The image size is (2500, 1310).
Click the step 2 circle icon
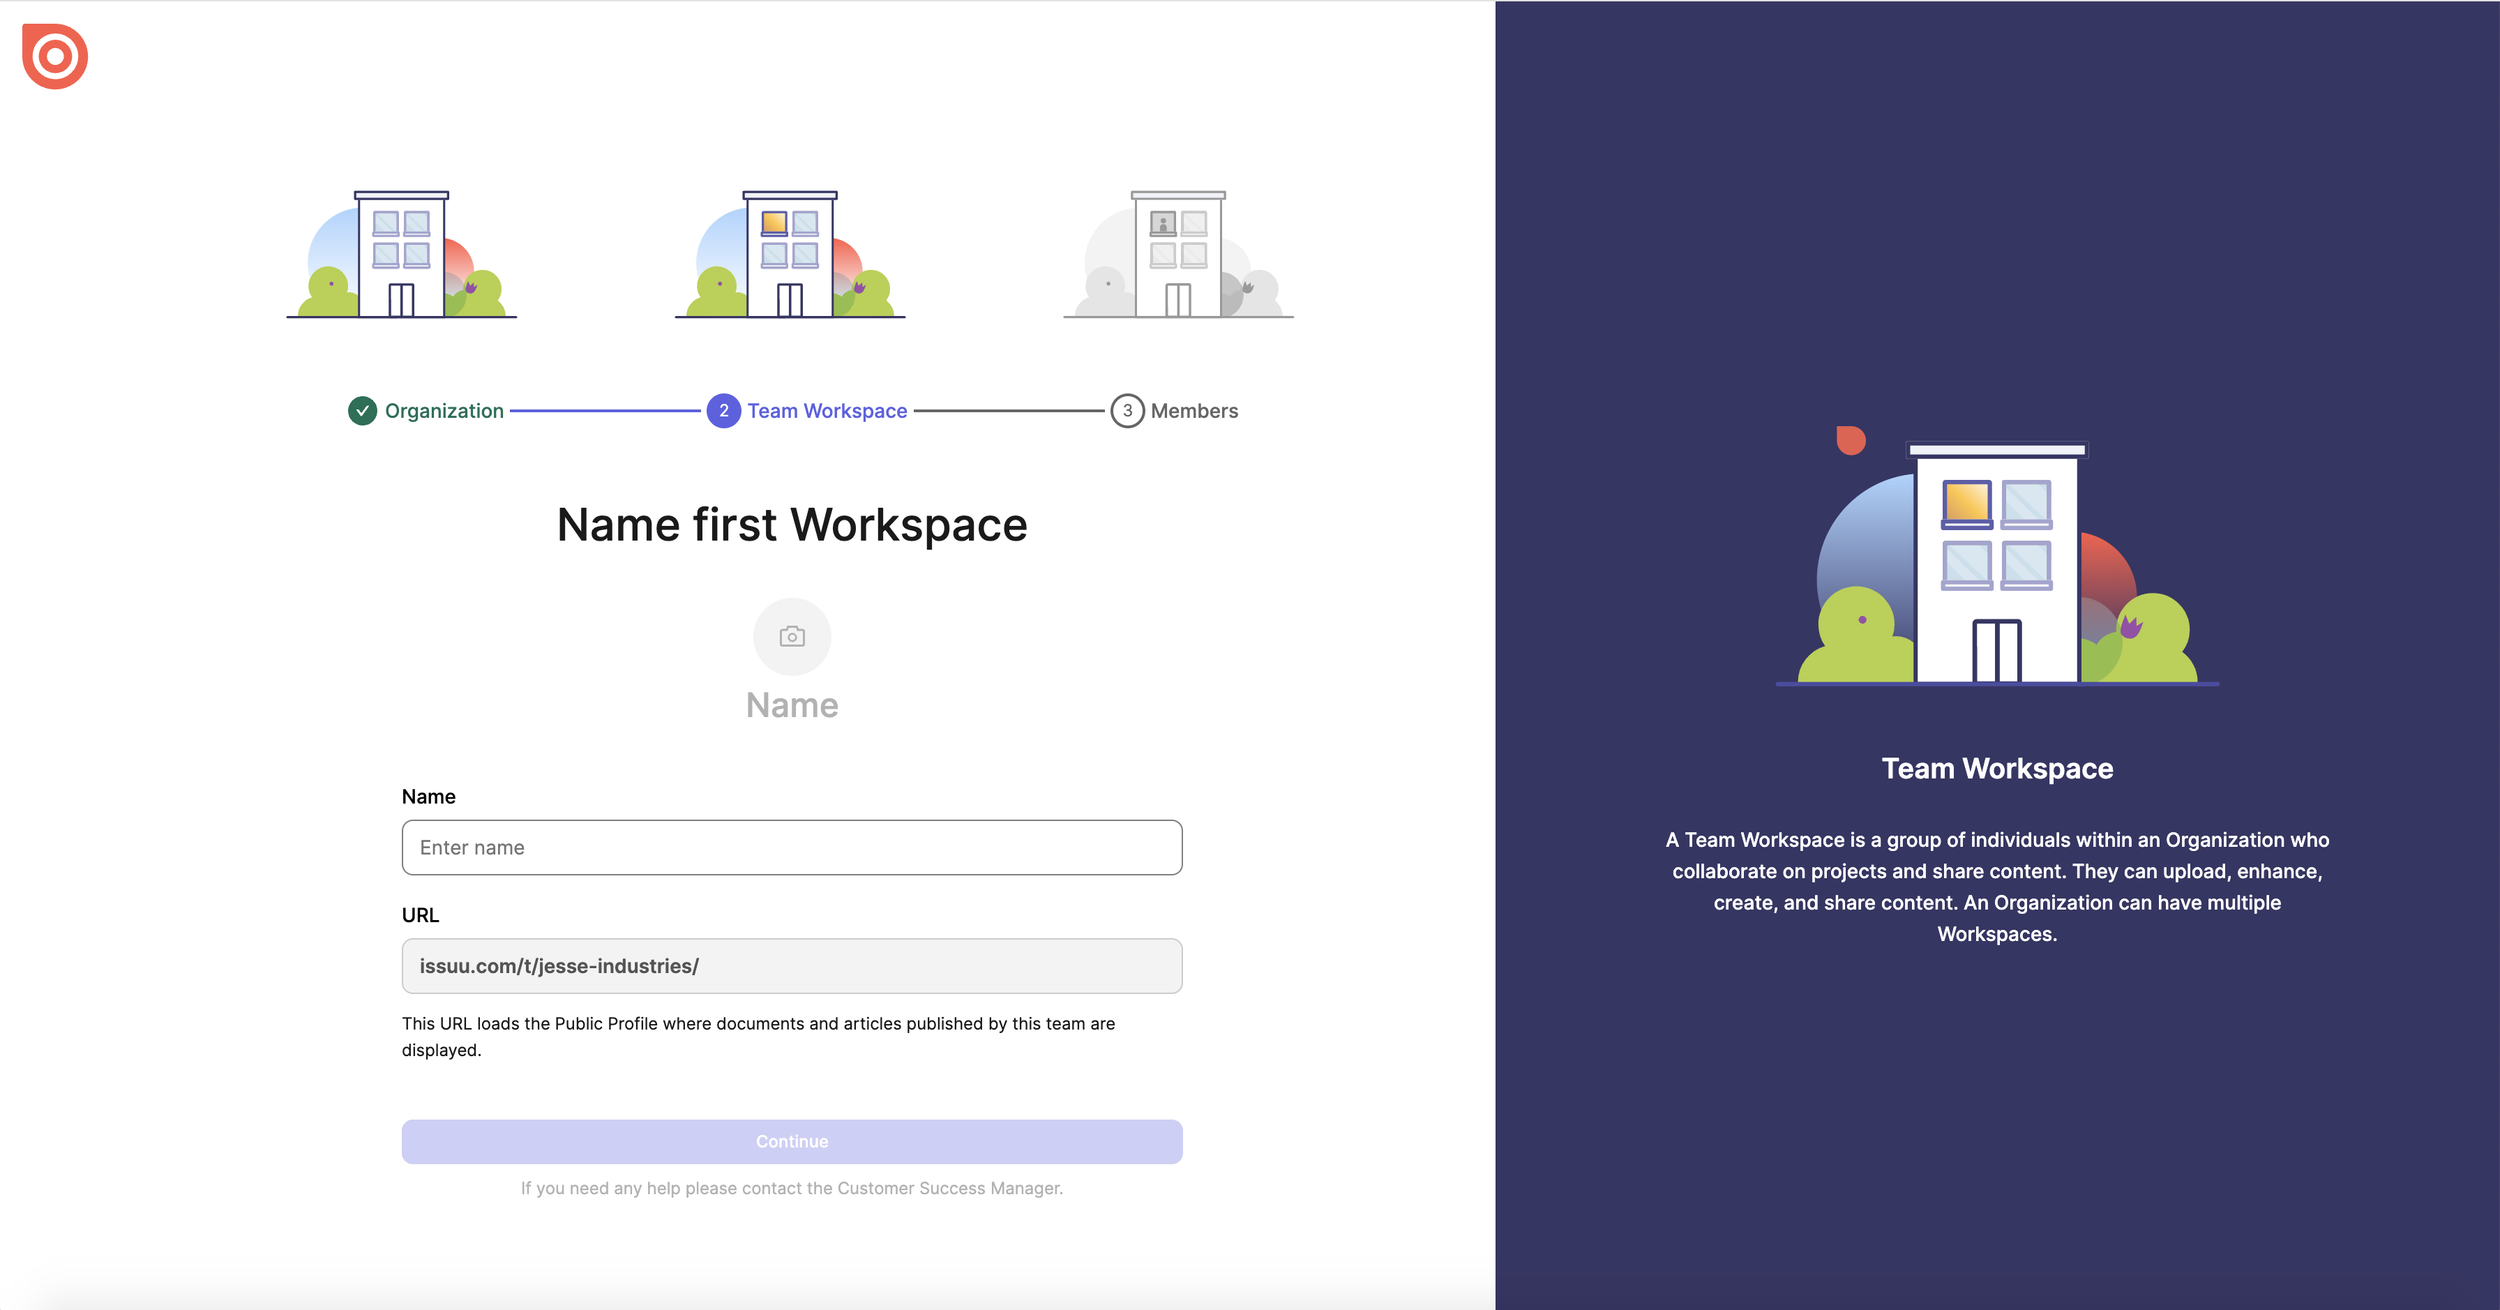[723, 411]
